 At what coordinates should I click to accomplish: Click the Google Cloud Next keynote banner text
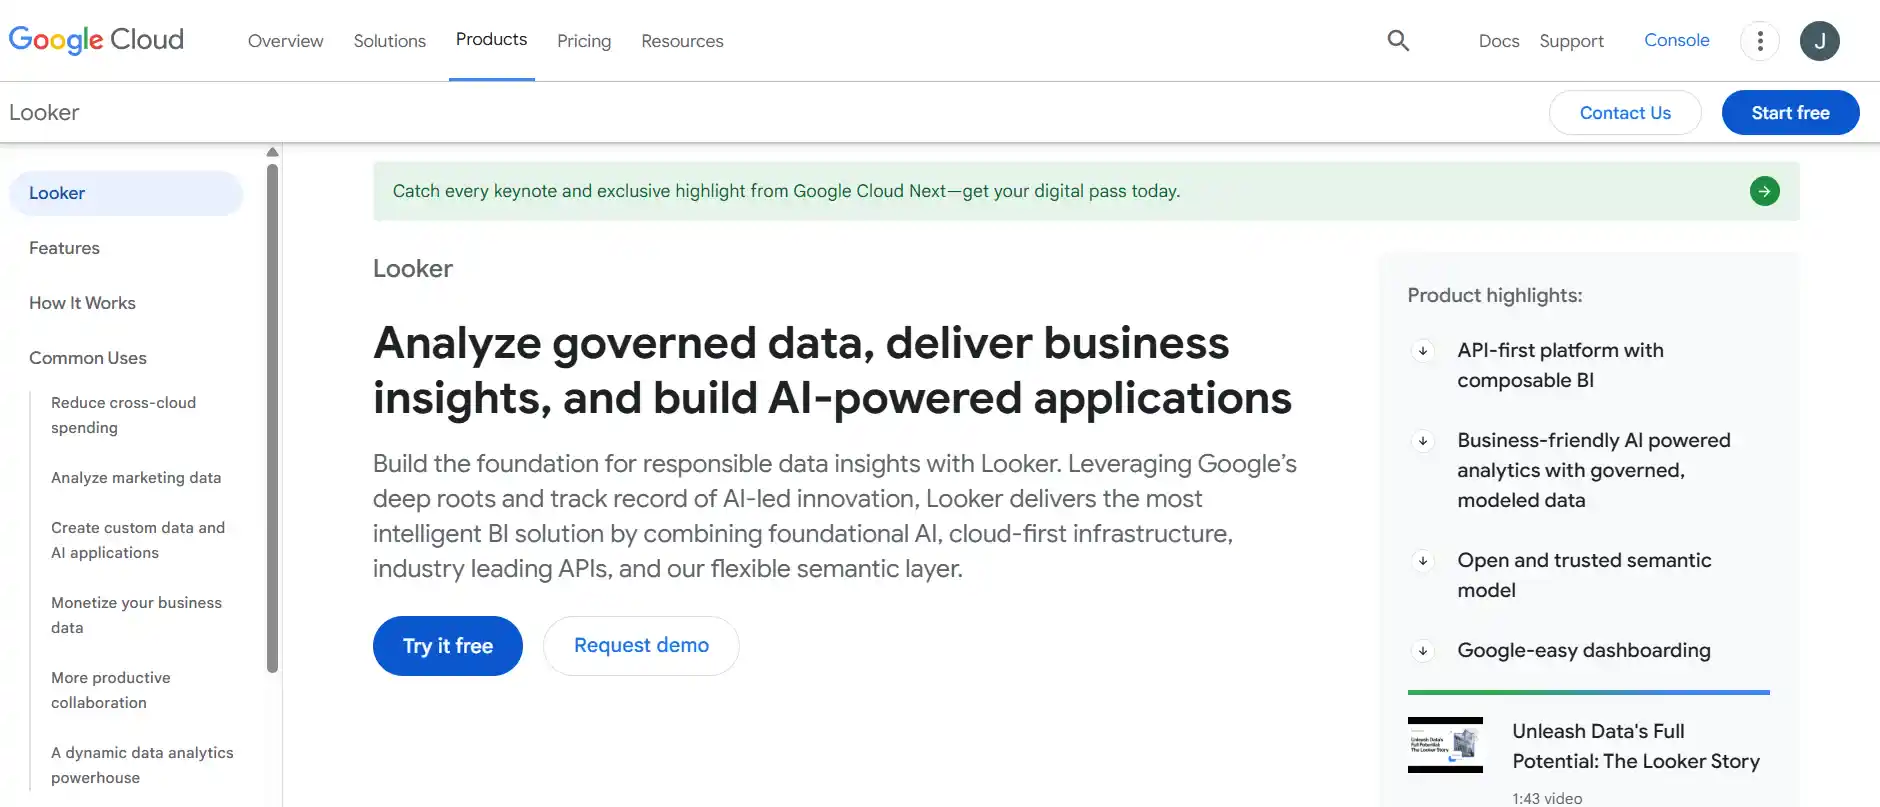coord(786,191)
